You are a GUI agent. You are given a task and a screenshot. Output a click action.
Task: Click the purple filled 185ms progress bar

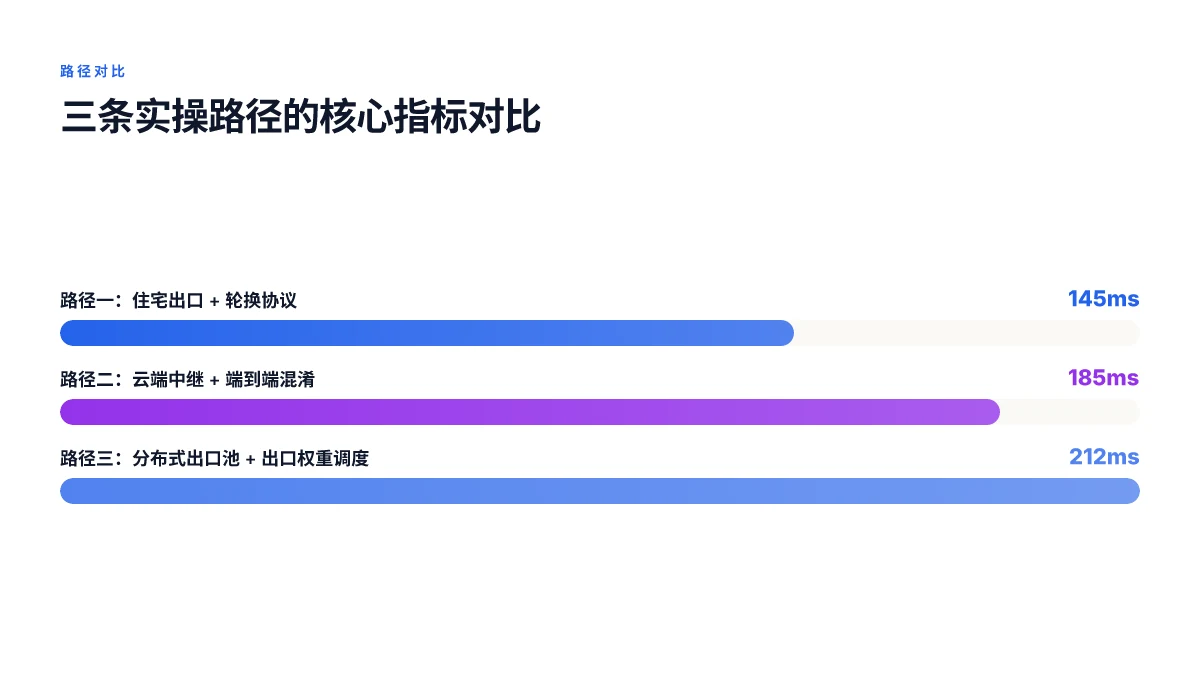530,412
